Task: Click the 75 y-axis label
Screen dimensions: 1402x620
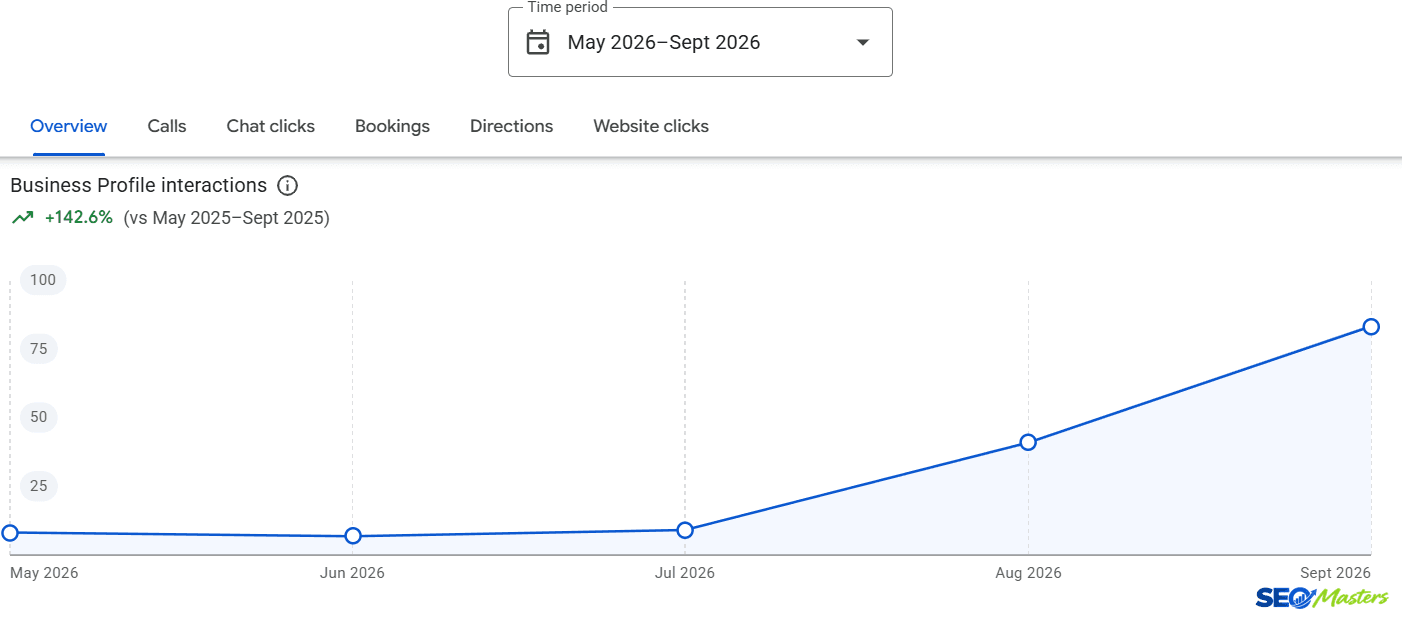Action: (39, 349)
